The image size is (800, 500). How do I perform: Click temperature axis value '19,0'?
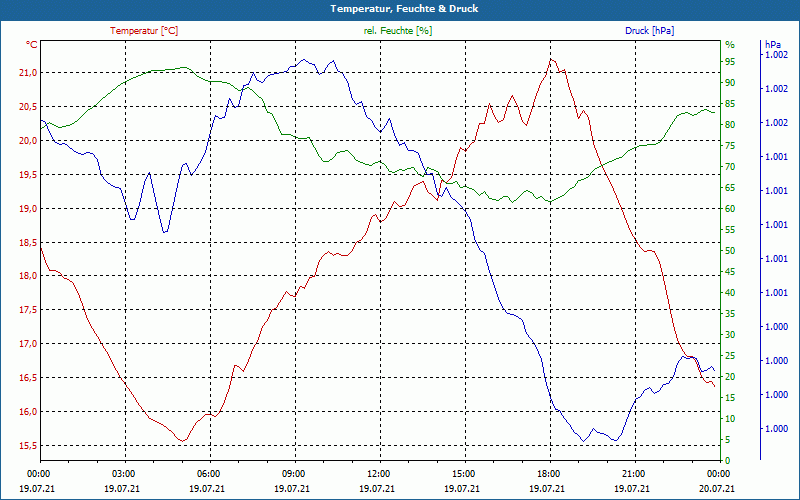tap(28, 209)
